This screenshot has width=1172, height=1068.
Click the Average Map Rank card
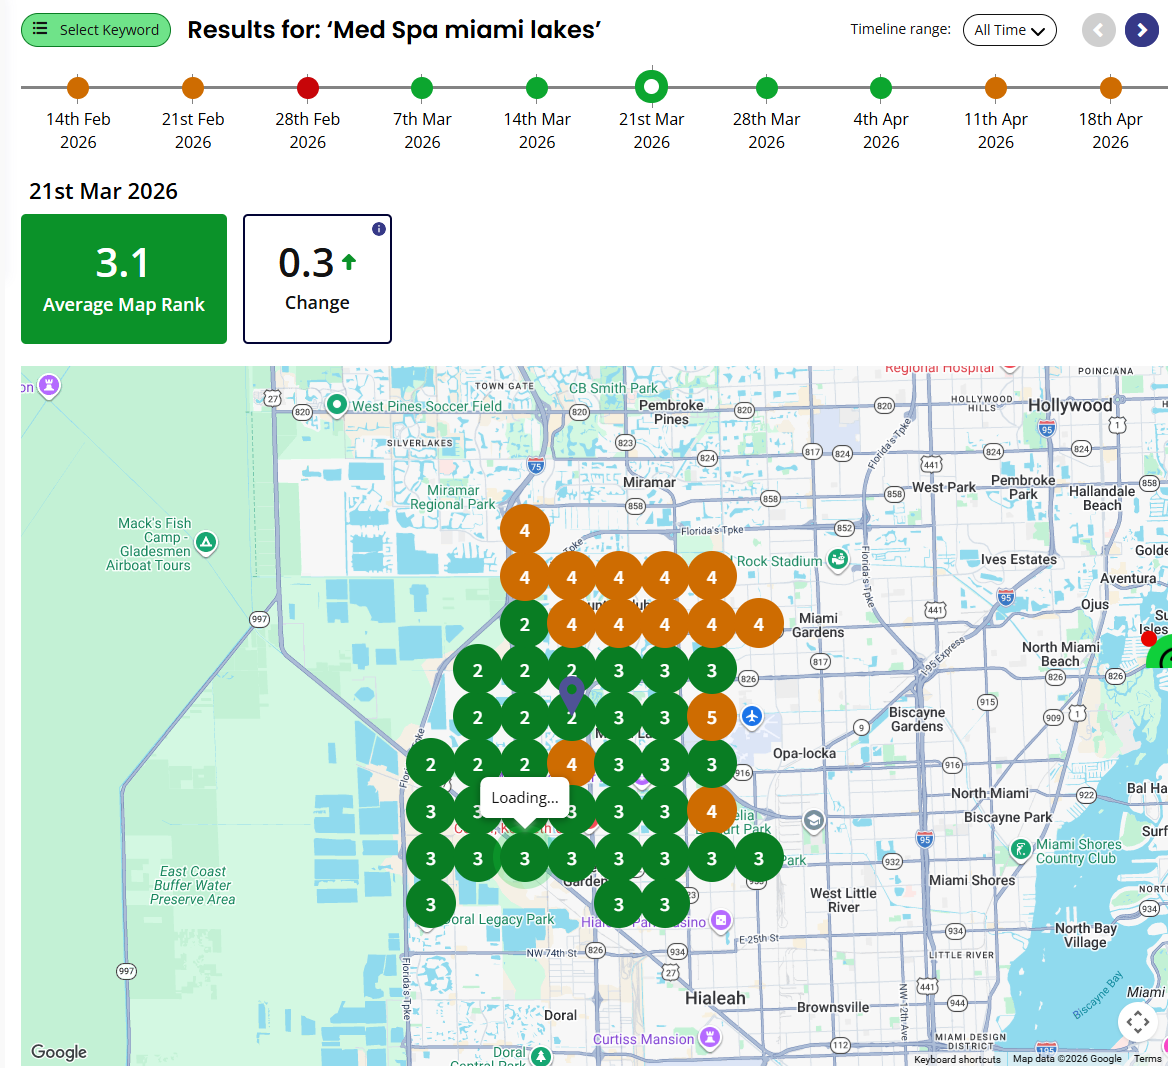[x=124, y=279]
